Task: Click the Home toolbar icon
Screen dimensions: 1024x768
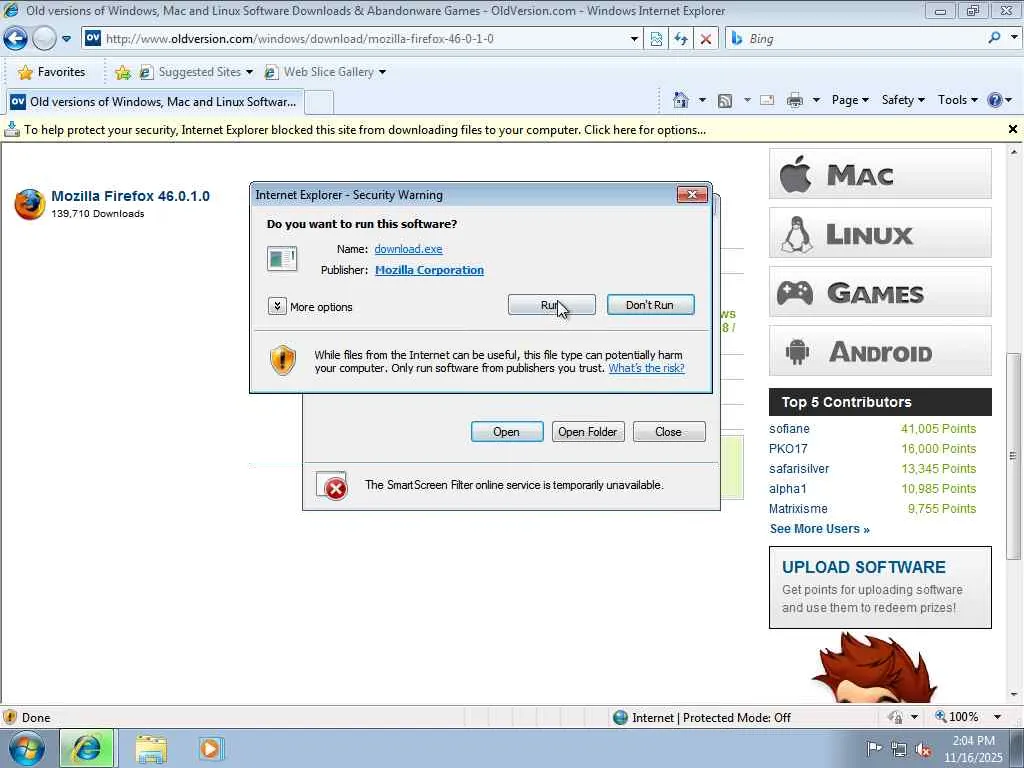Action: coord(680,100)
